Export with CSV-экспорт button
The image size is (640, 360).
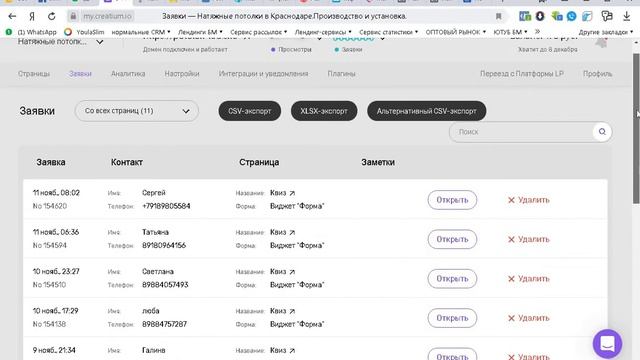pyautogui.click(x=249, y=111)
